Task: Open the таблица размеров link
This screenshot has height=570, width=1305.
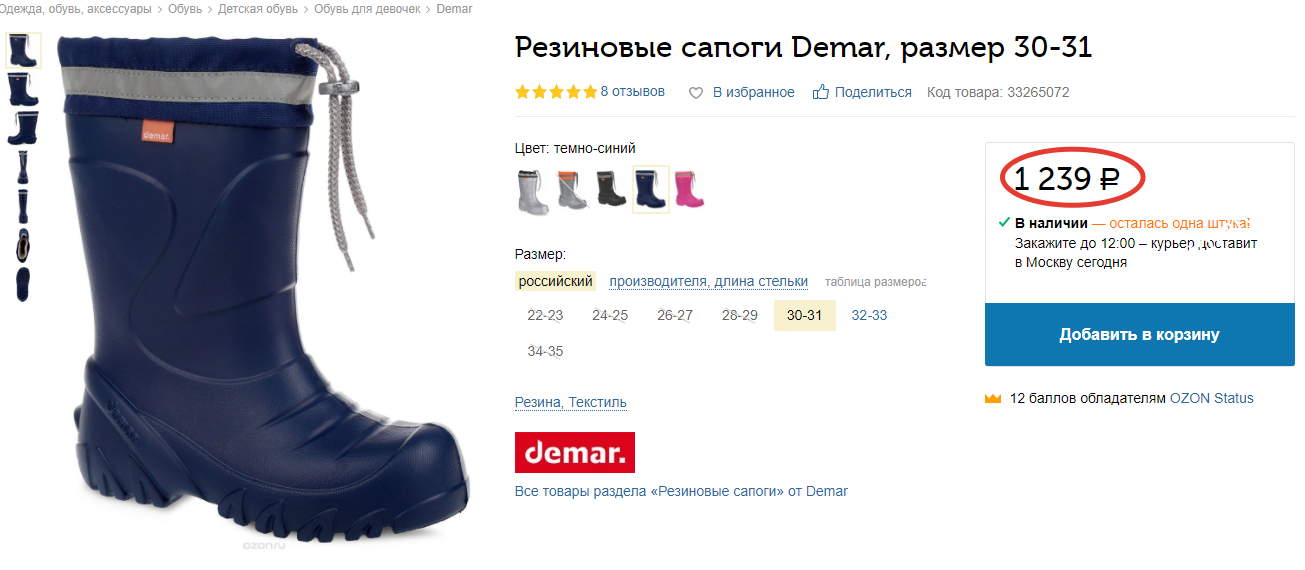Action: pos(876,282)
